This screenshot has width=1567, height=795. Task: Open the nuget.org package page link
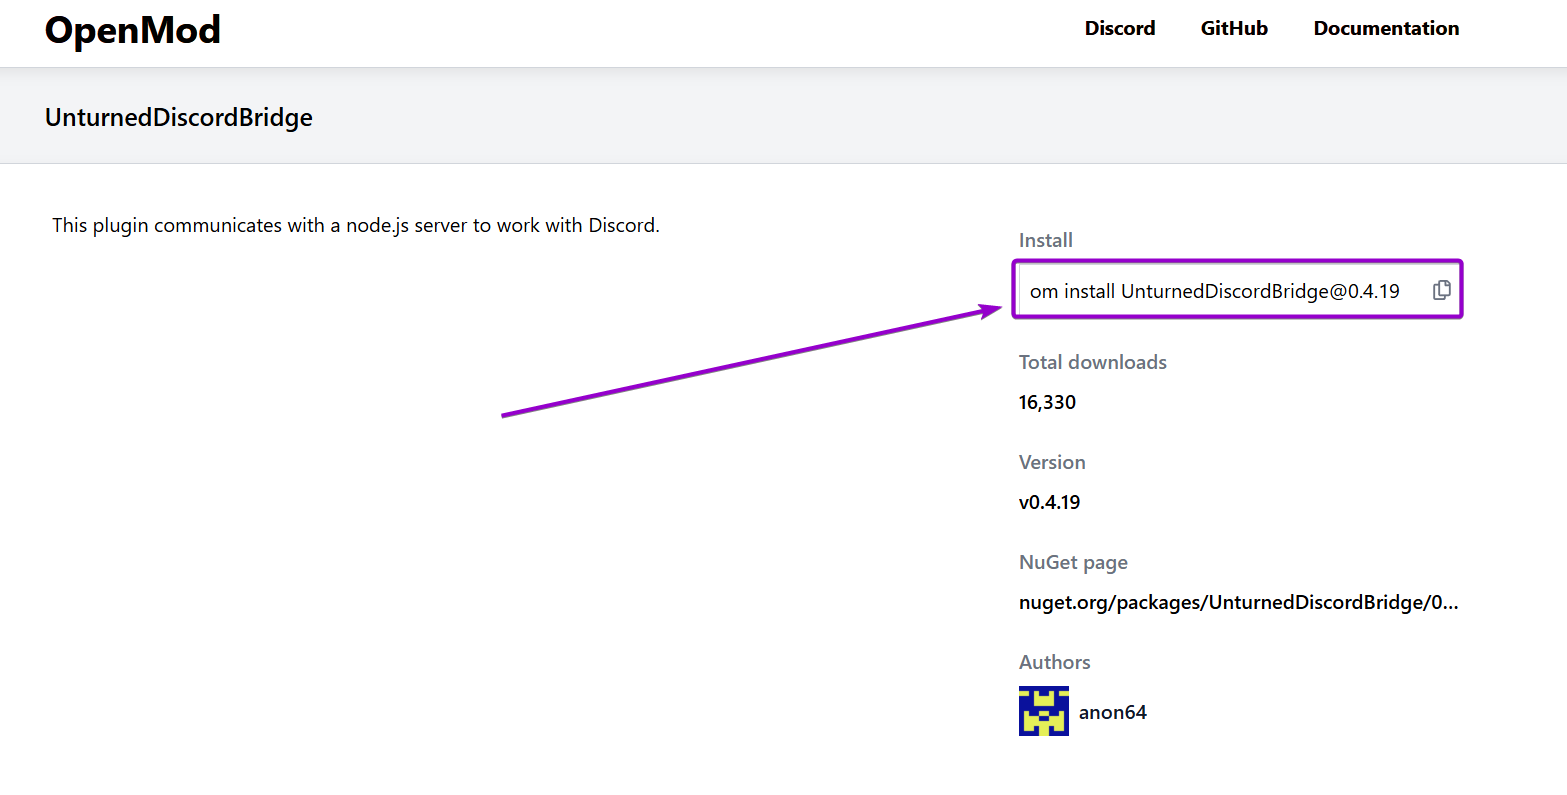(1239, 602)
